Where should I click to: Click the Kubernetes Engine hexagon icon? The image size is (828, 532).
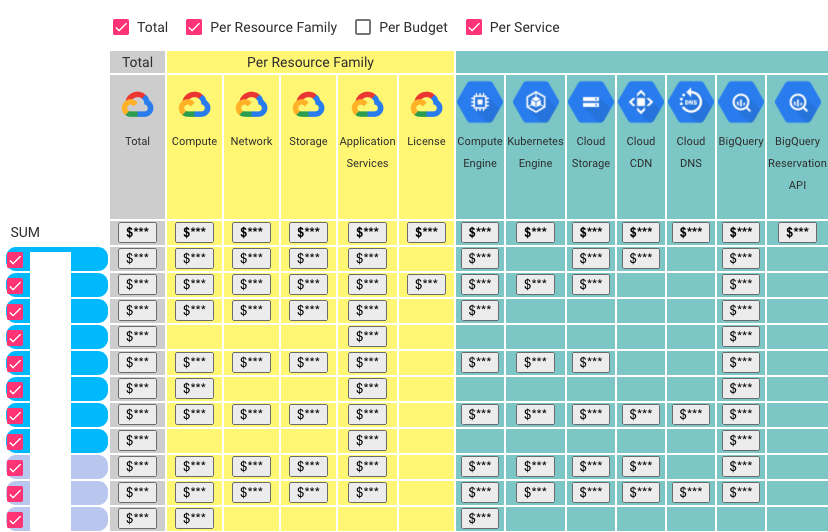[x=535, y=102]
